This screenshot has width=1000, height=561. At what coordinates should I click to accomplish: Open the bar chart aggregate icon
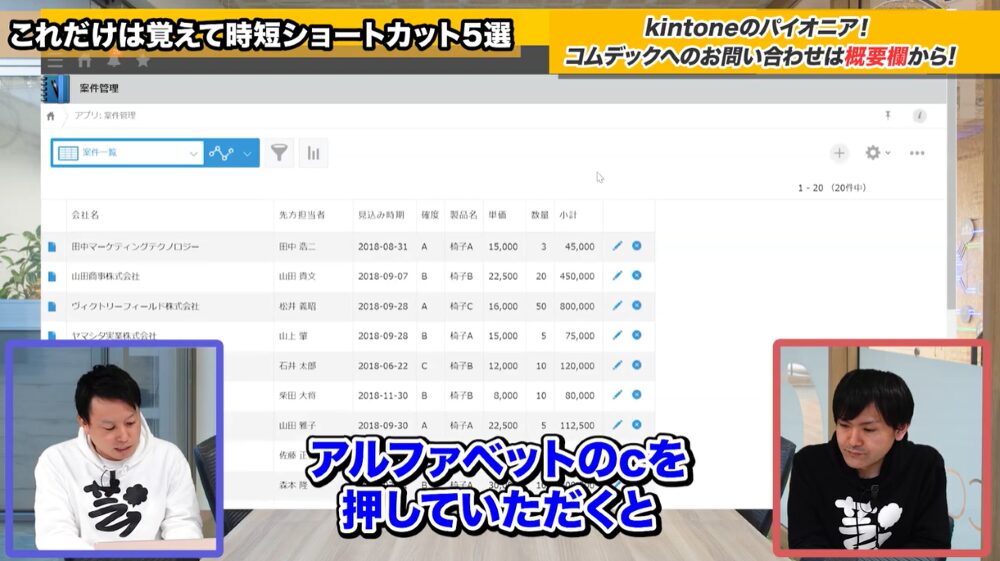coord(313,153)
